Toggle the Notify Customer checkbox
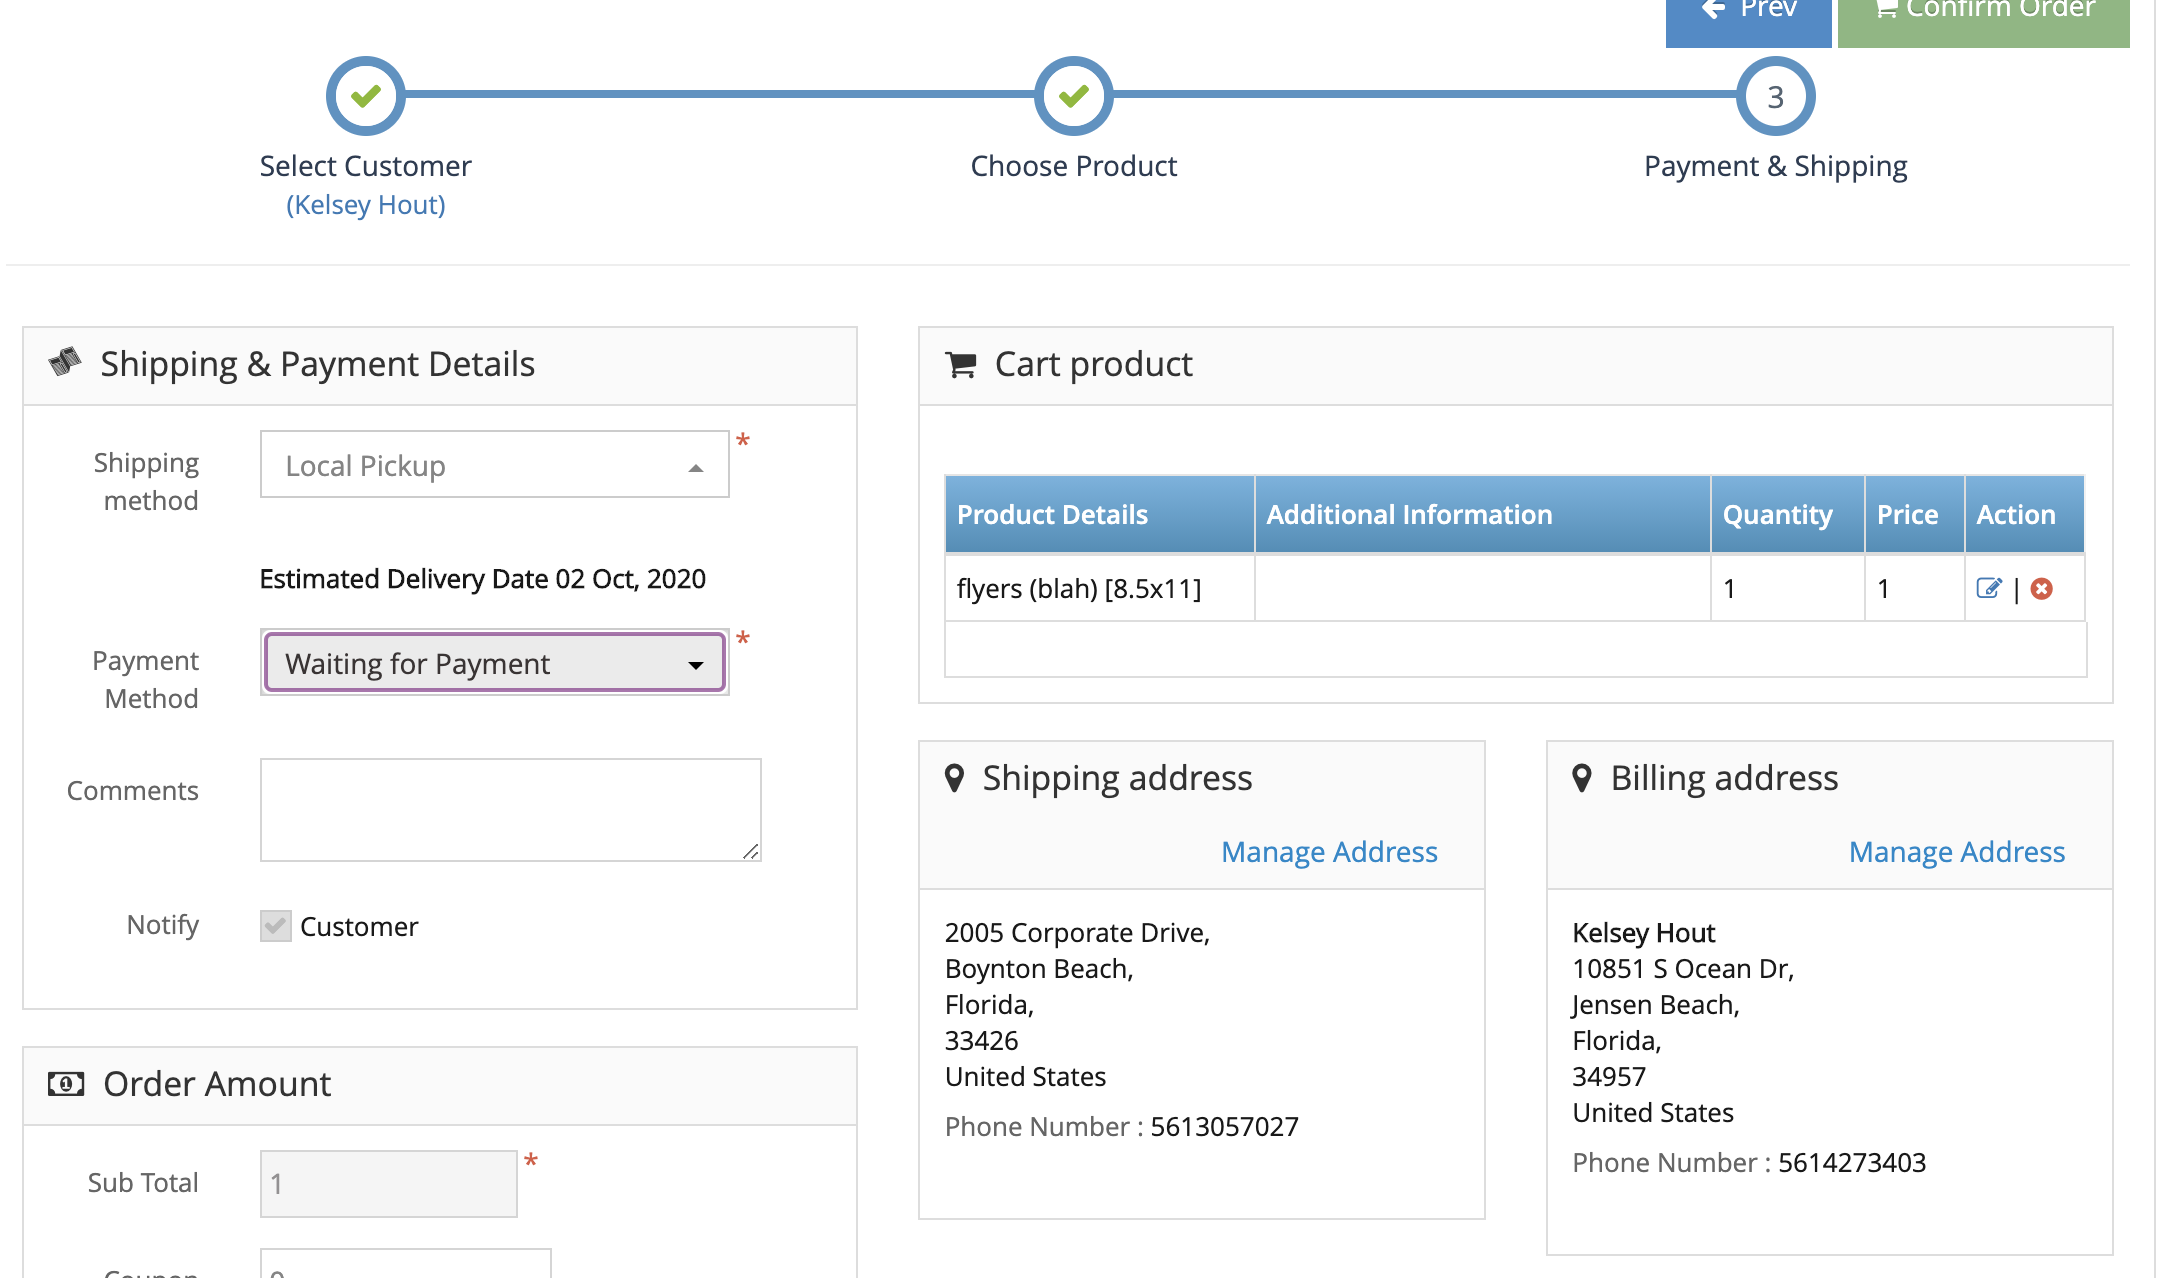 [x=275, y=926]
